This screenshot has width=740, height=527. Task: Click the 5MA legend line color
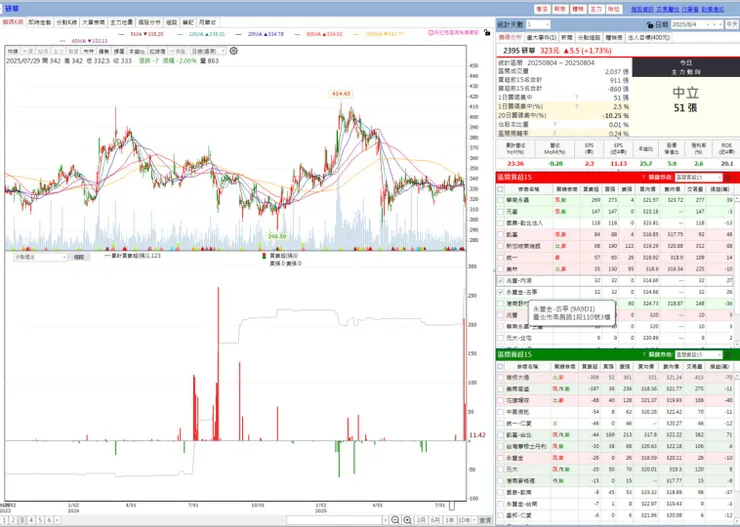click(122, 34)
